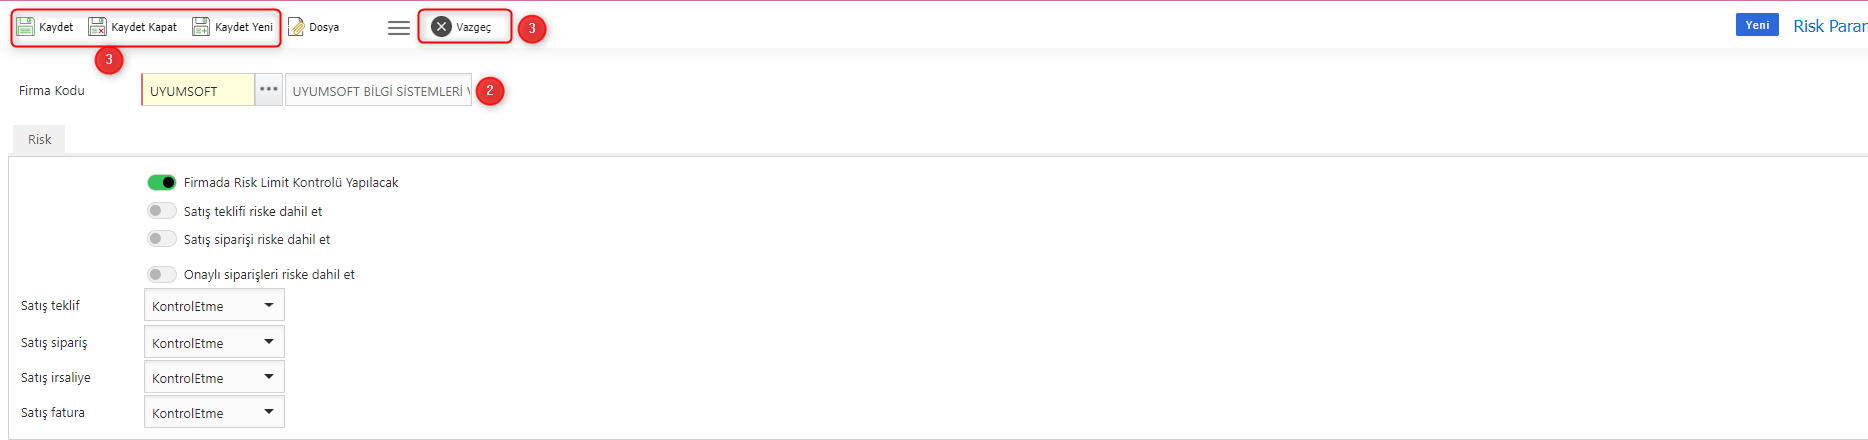This screenshot has height=440, width=1868.
Task: Enable Satış teklifi riske dahil et
Action: tap(161, 211)
